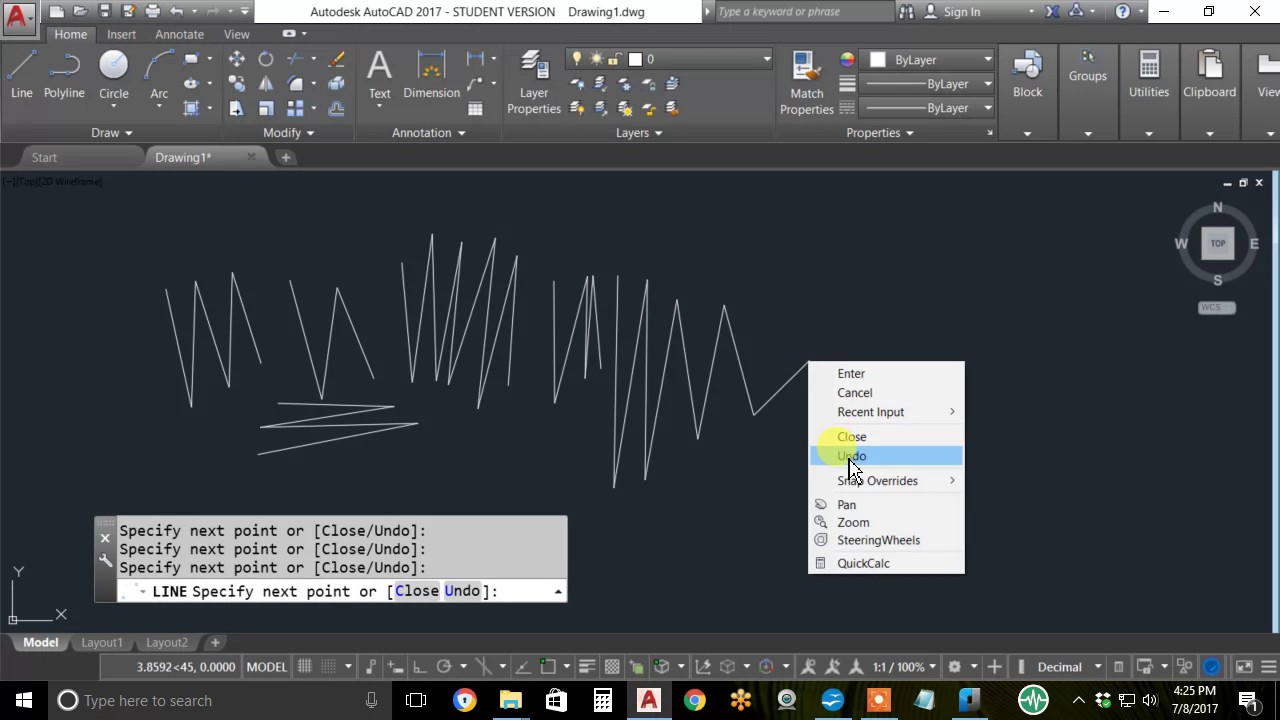The image size is (1280, 720).
Task: Insert a Table from Annotation panel
Action: pos(475,108)
